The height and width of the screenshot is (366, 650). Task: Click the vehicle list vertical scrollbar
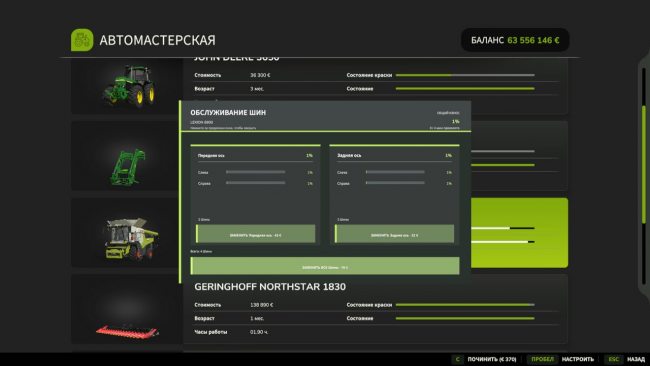[x=644, y=176]
